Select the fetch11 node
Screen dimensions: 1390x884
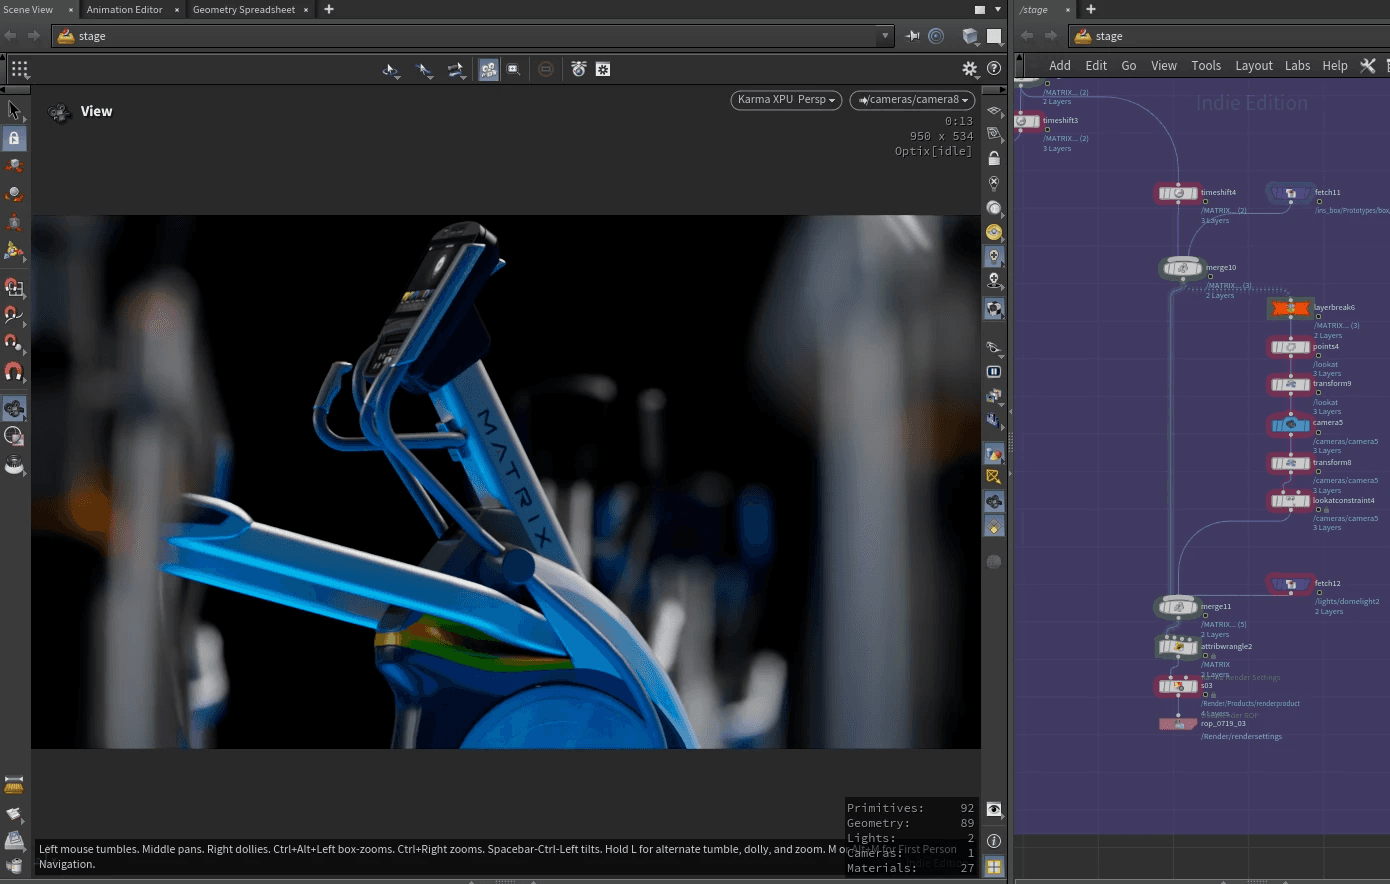coord(1291,193)
